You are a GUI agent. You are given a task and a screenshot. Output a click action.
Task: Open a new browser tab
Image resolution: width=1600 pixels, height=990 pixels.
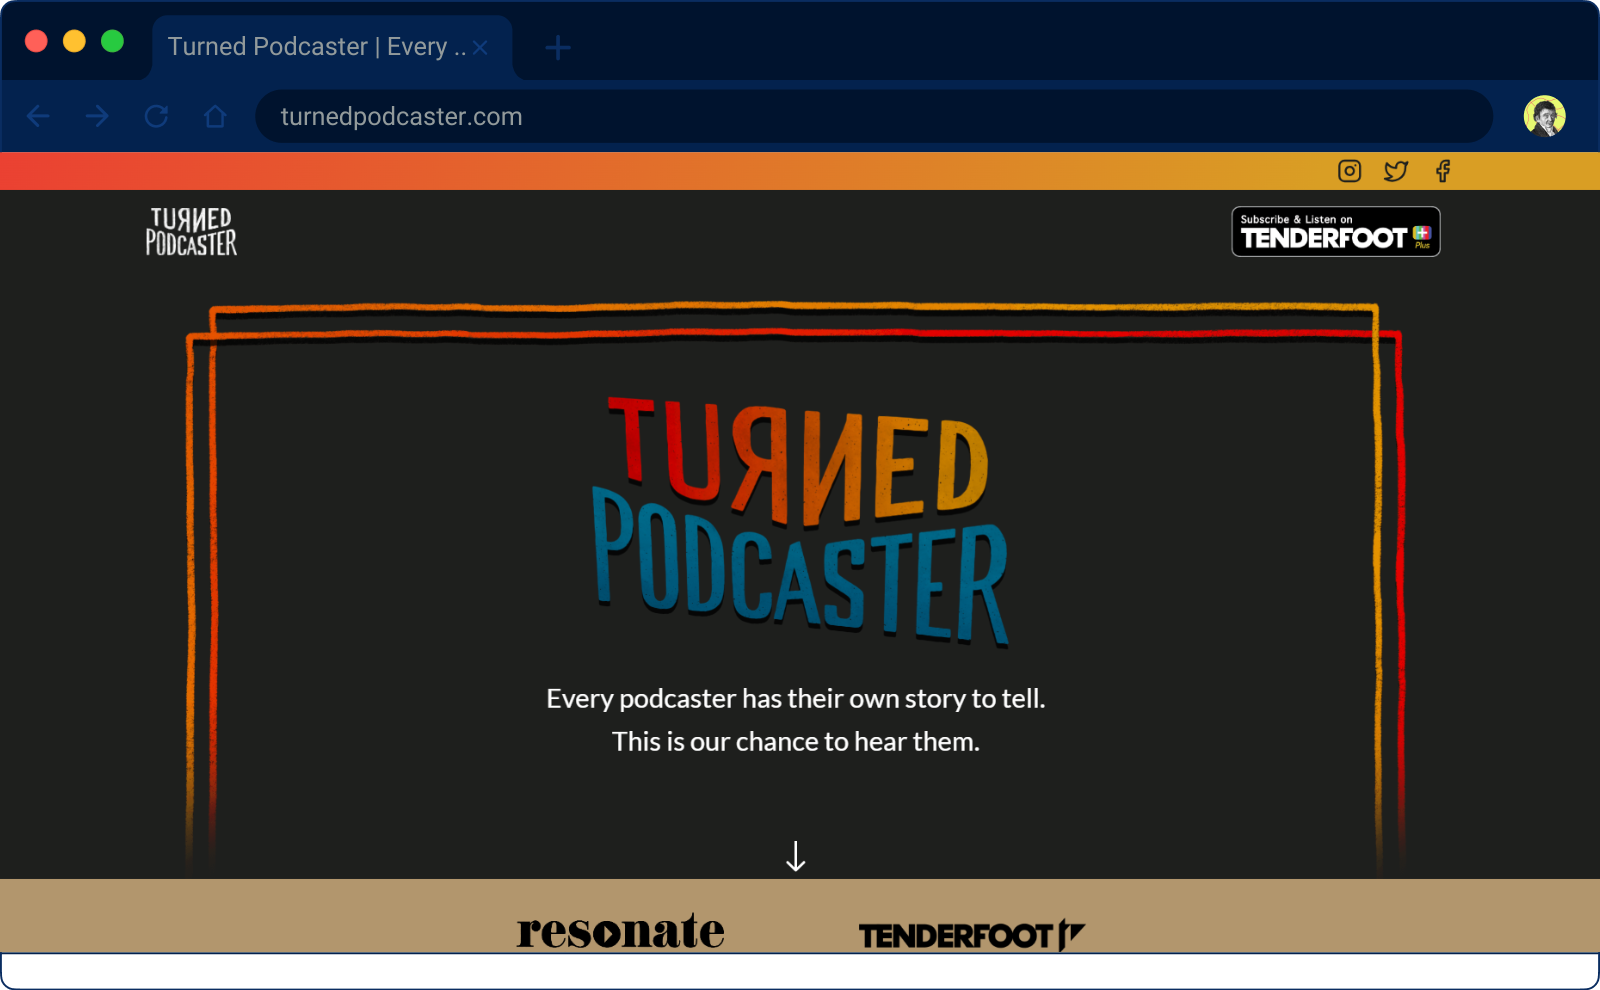coord(558,47)
